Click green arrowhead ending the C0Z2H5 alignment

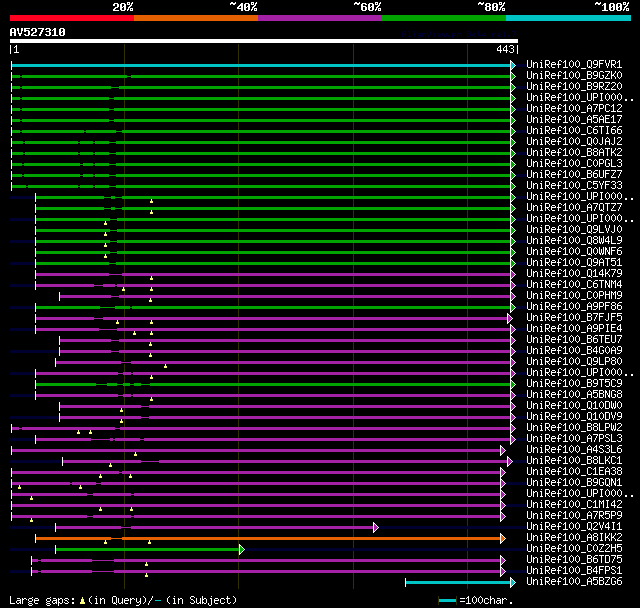click(x=242, y=550)
